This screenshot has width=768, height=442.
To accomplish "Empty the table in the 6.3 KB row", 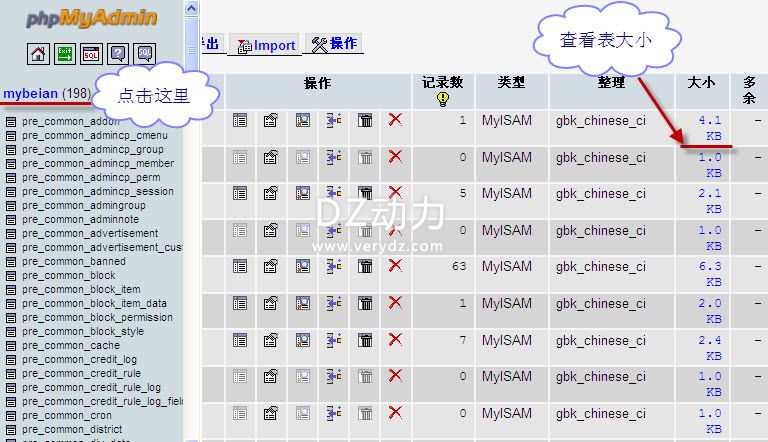I will [365, 266].
